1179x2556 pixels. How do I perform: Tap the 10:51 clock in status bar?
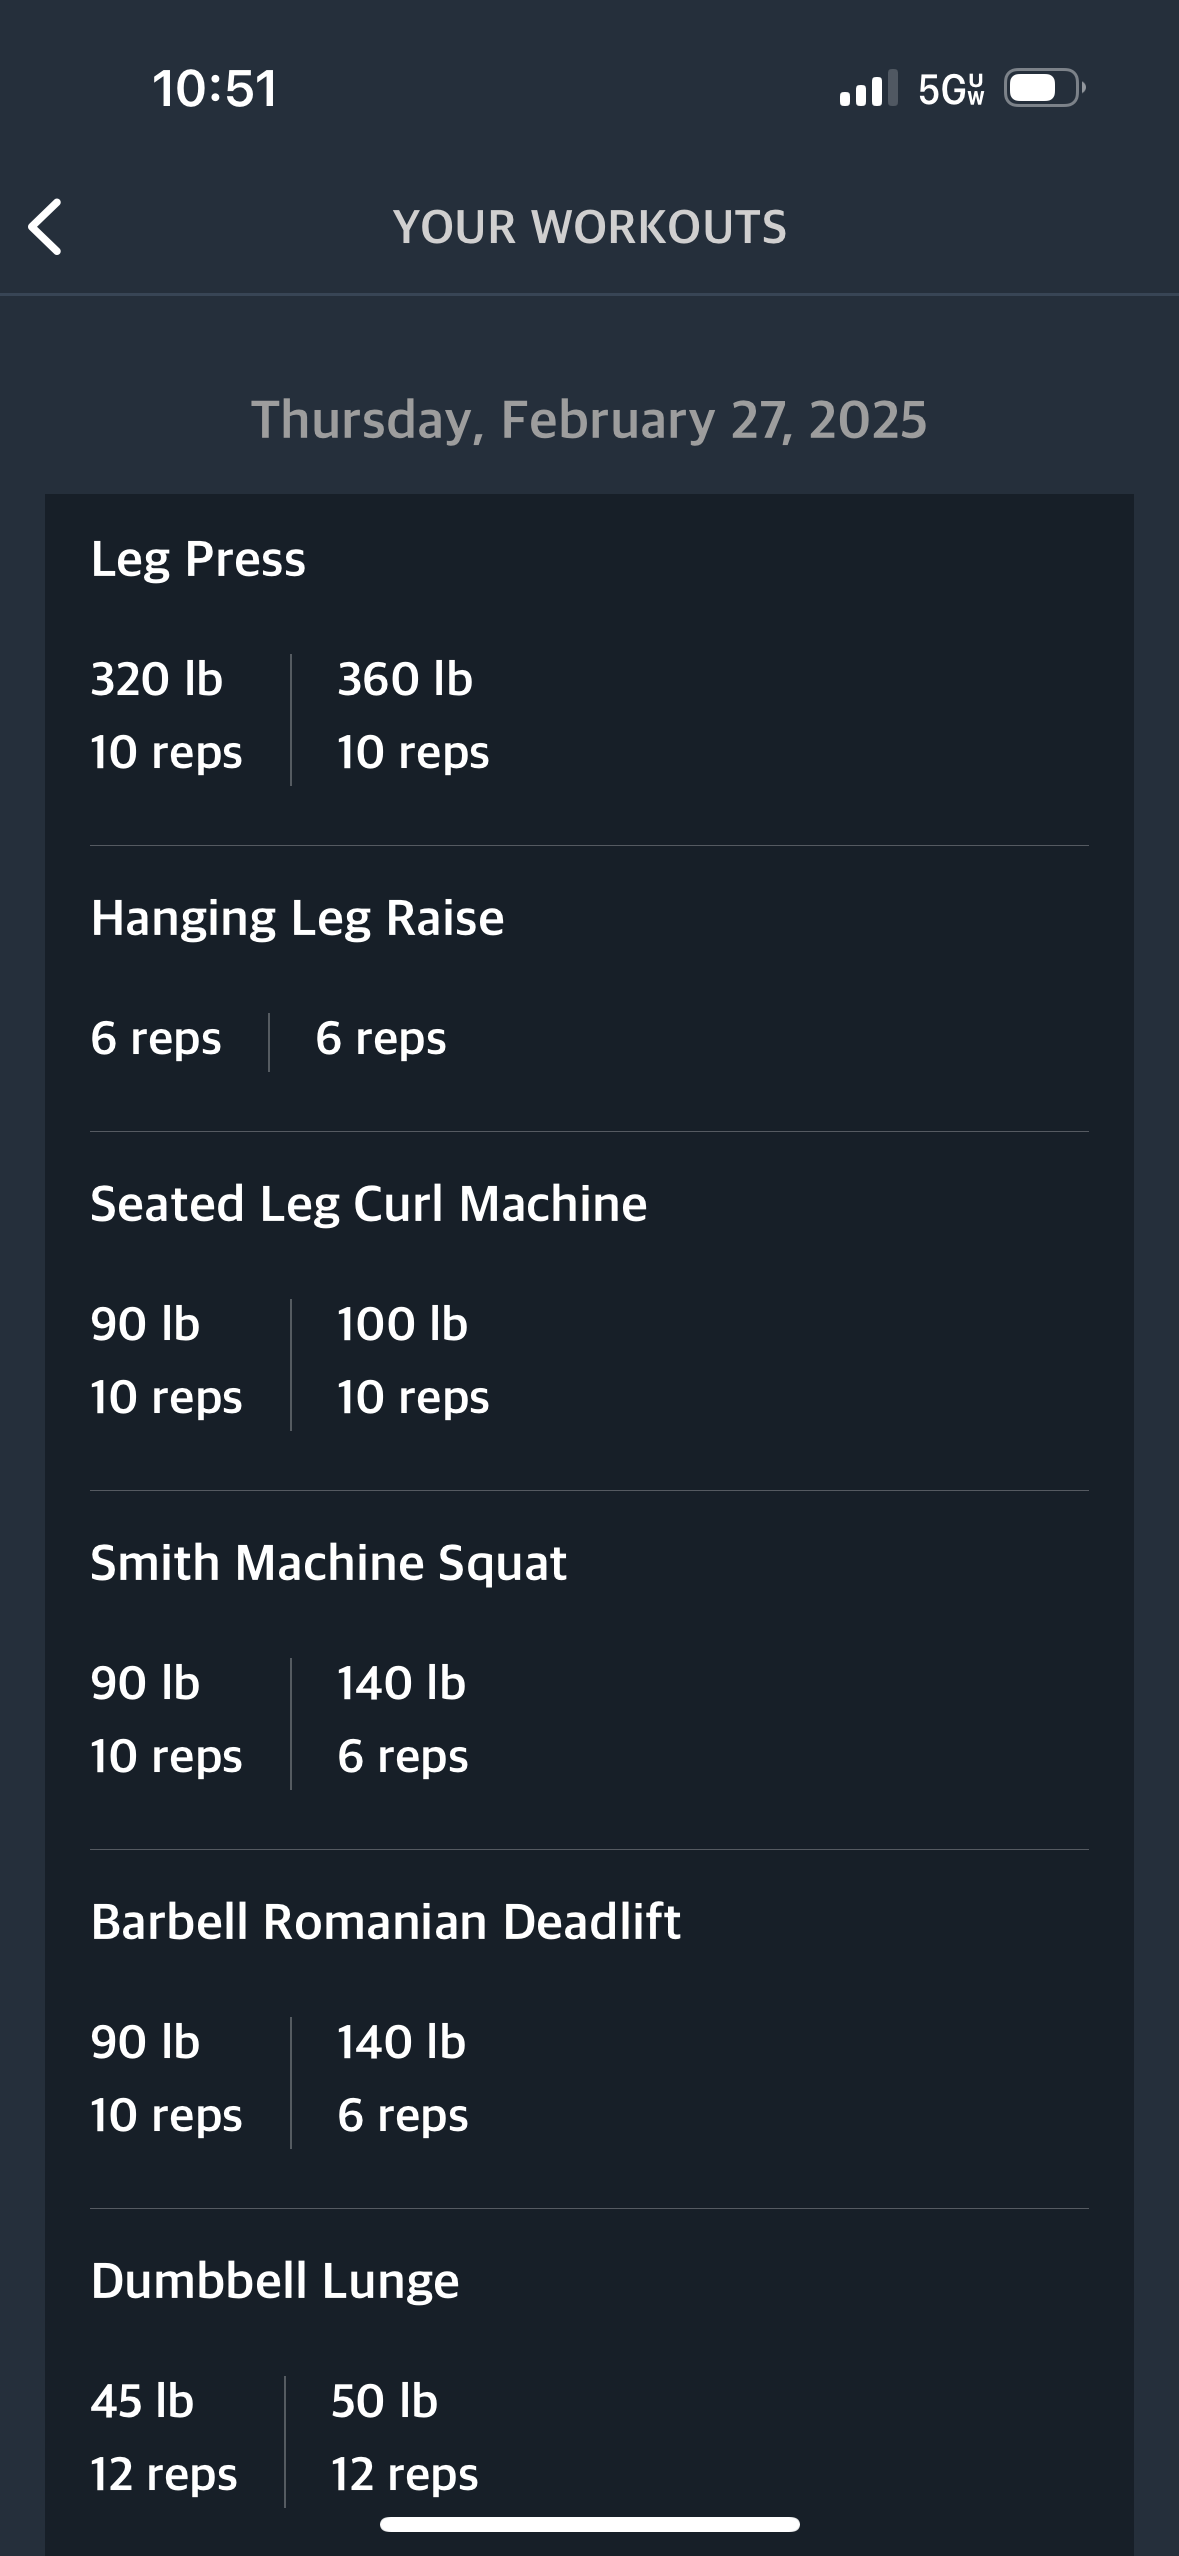point(215,88)
